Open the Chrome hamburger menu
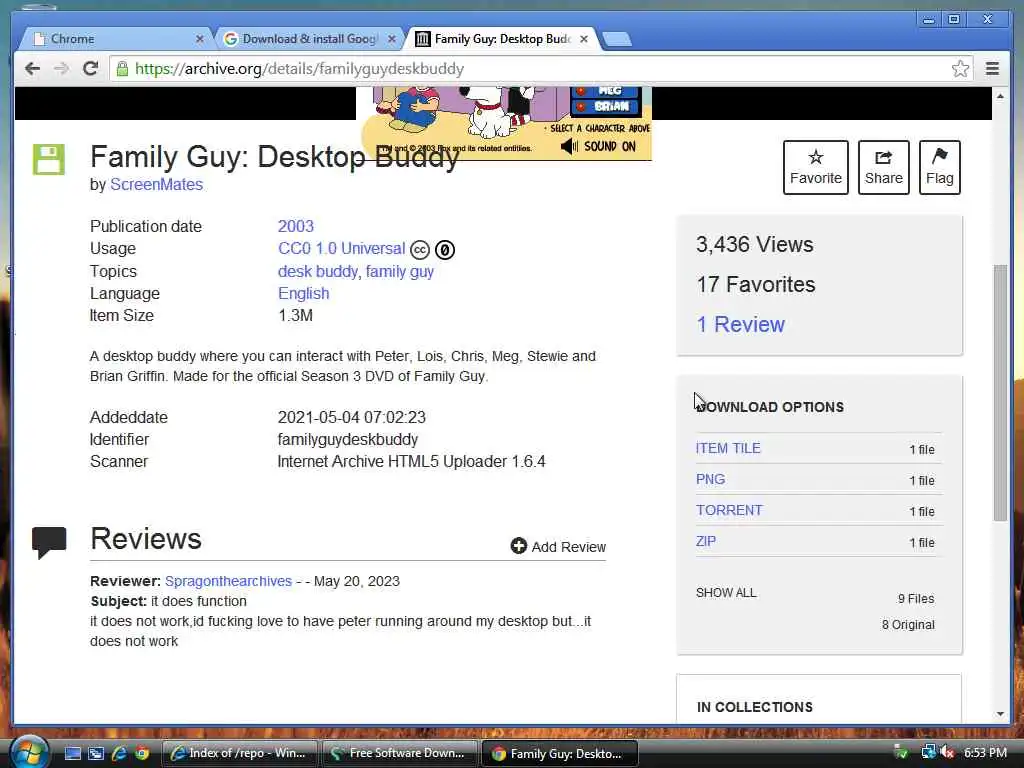The height and width of the screenshot is (768, 1024). click(x=992, y=69)
